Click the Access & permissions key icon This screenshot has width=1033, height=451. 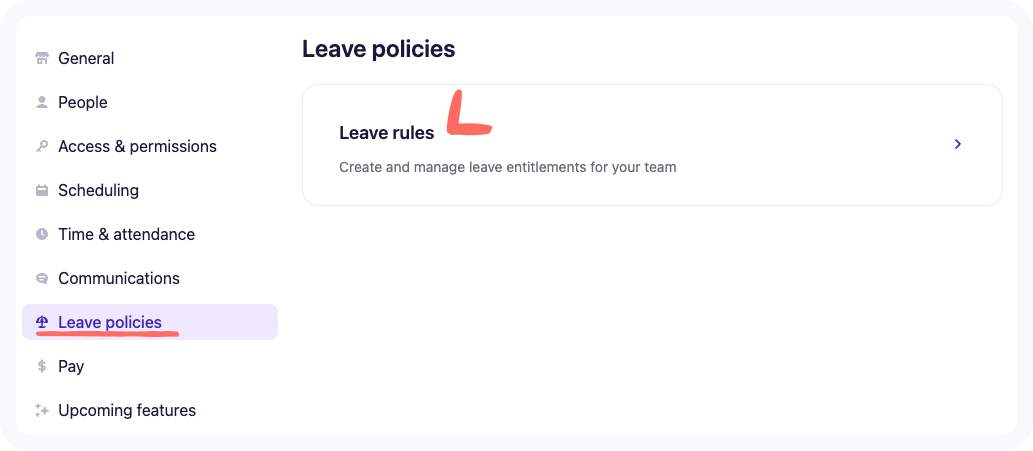[x=42, y=146]
